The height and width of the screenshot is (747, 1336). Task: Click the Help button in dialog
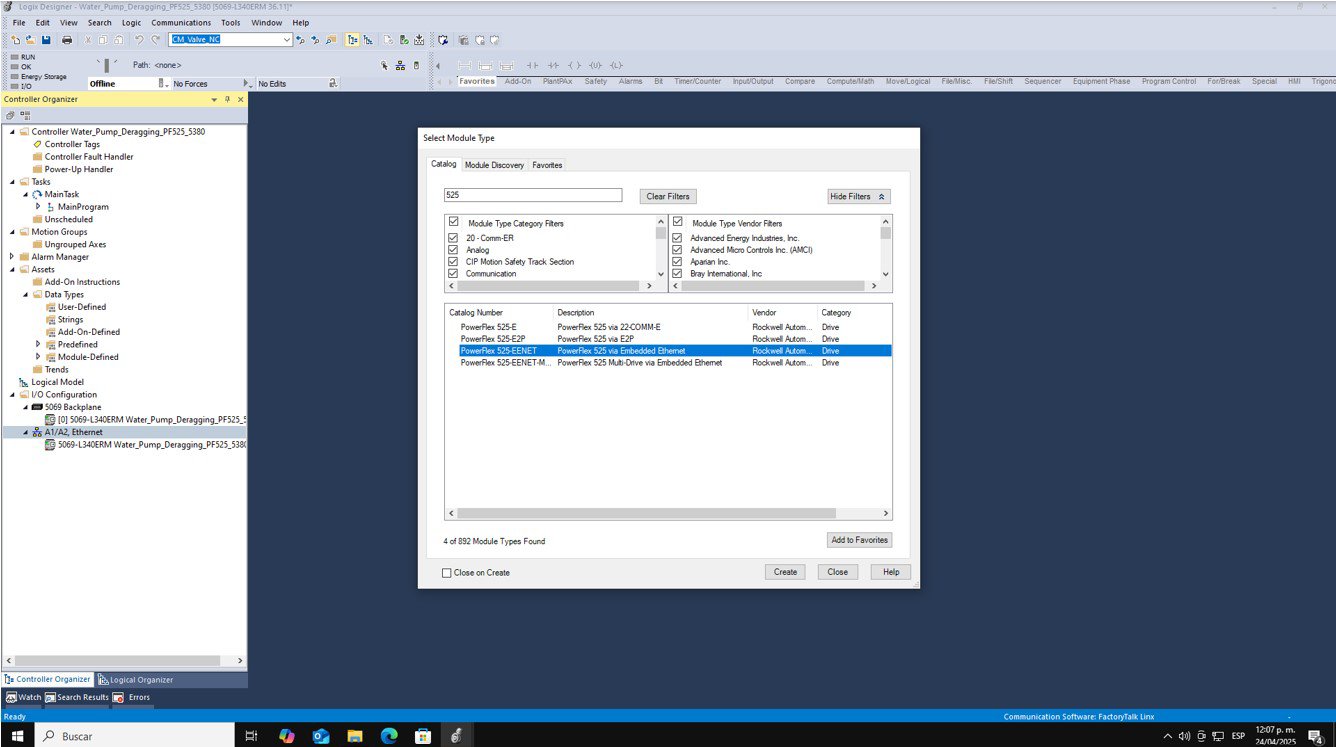pyautogui.click(x=891, y=572)
